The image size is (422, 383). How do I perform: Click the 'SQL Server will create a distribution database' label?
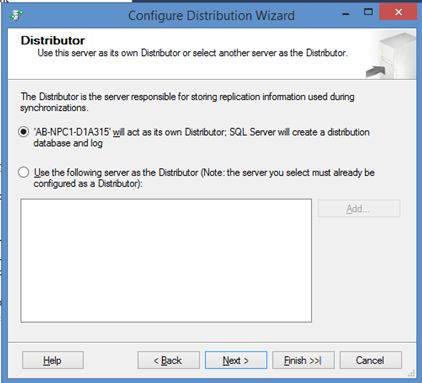(201, 137)
